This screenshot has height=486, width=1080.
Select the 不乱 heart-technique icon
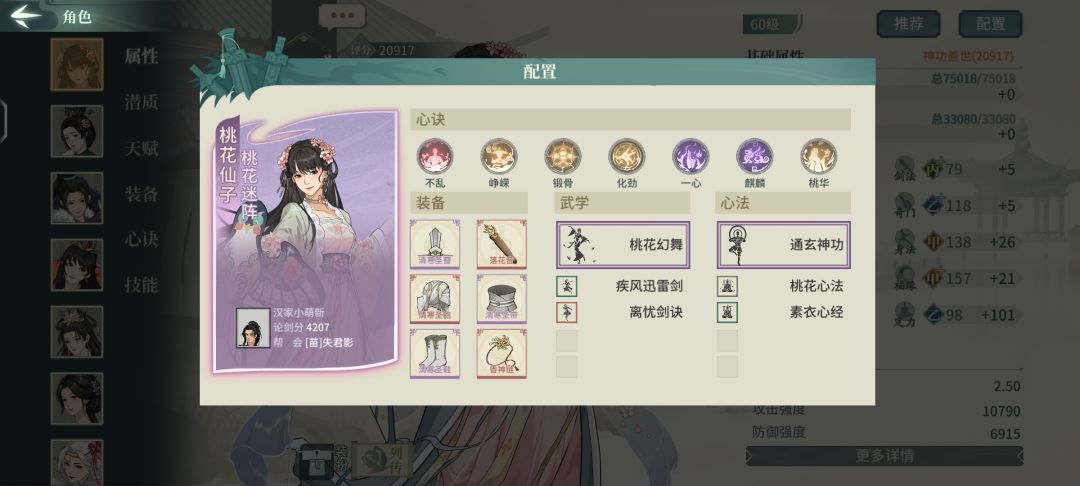[x=435, y=156]
